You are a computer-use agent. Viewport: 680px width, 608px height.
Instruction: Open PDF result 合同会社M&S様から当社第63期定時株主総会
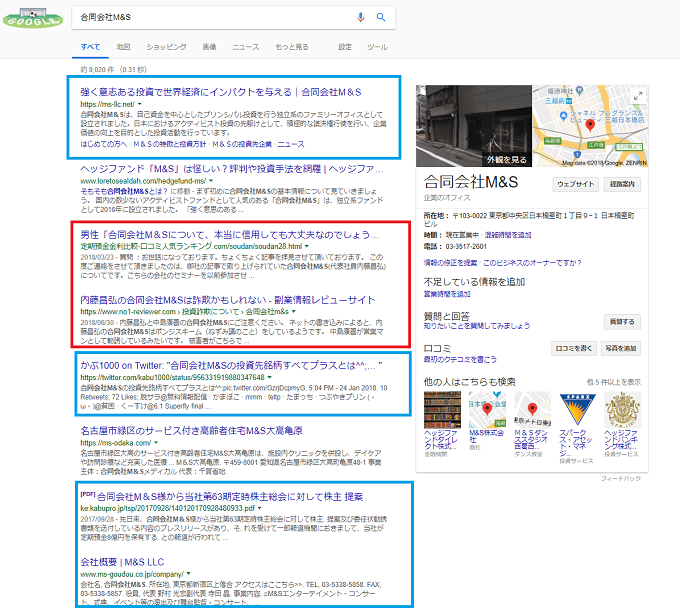click(230, 497)
